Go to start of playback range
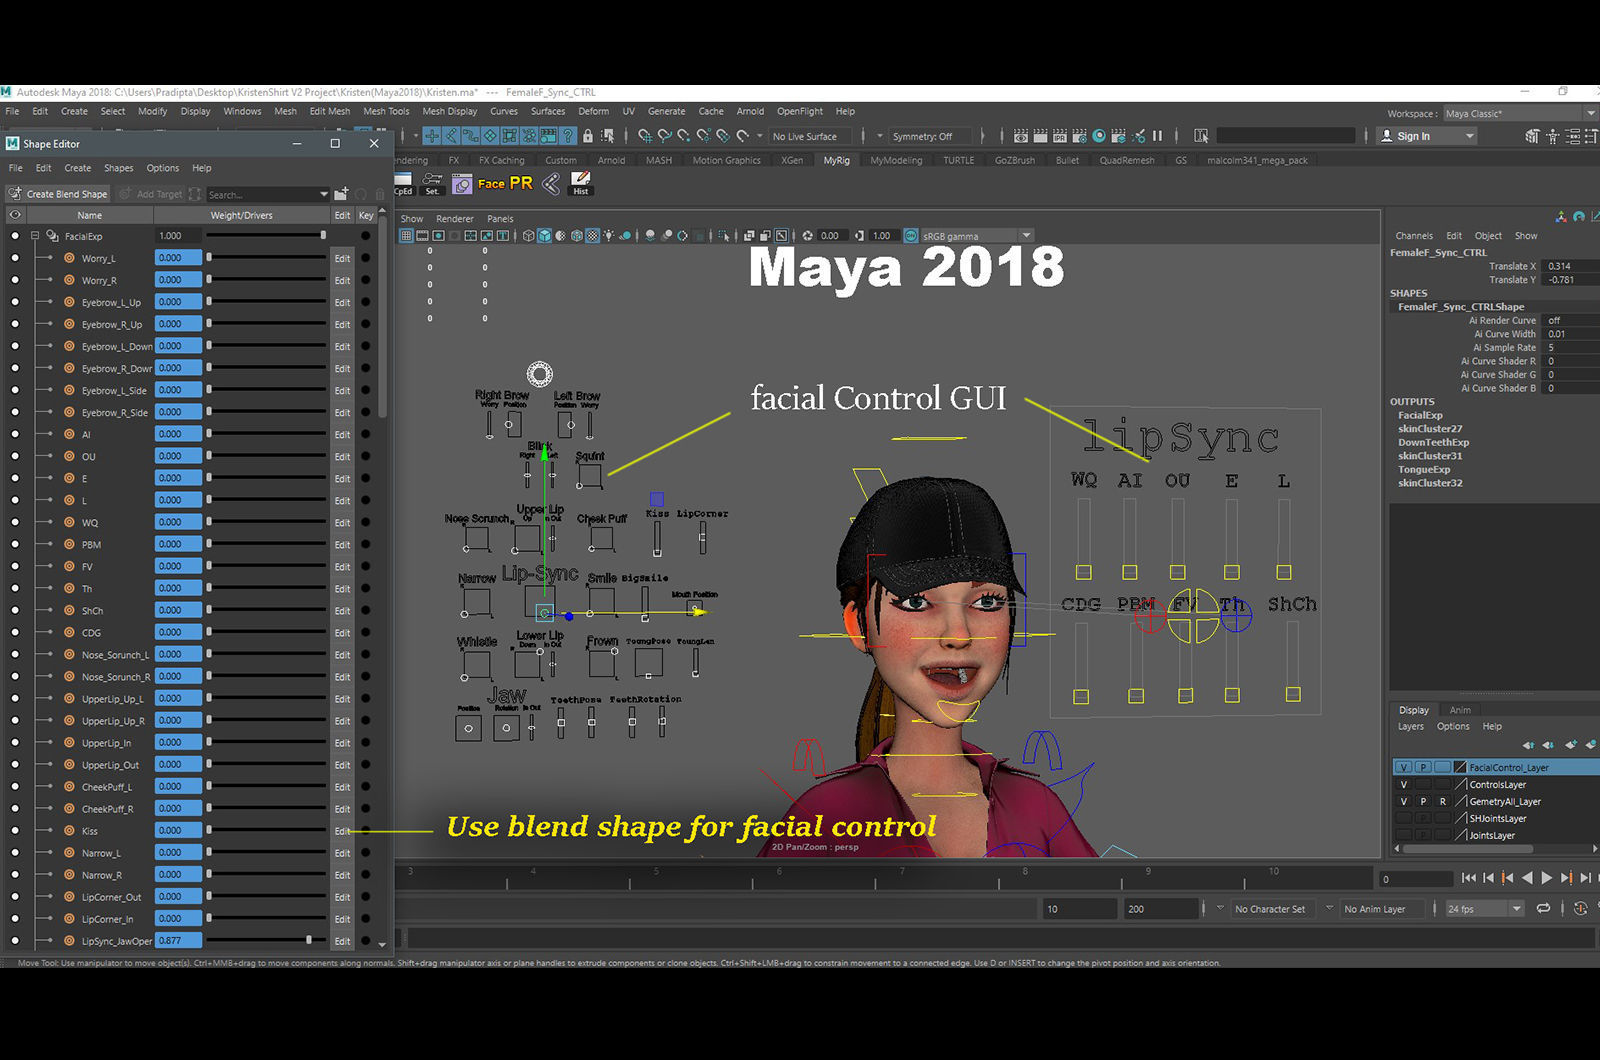This screenshot has height=1060, width=1600. tap(1468, 878)
